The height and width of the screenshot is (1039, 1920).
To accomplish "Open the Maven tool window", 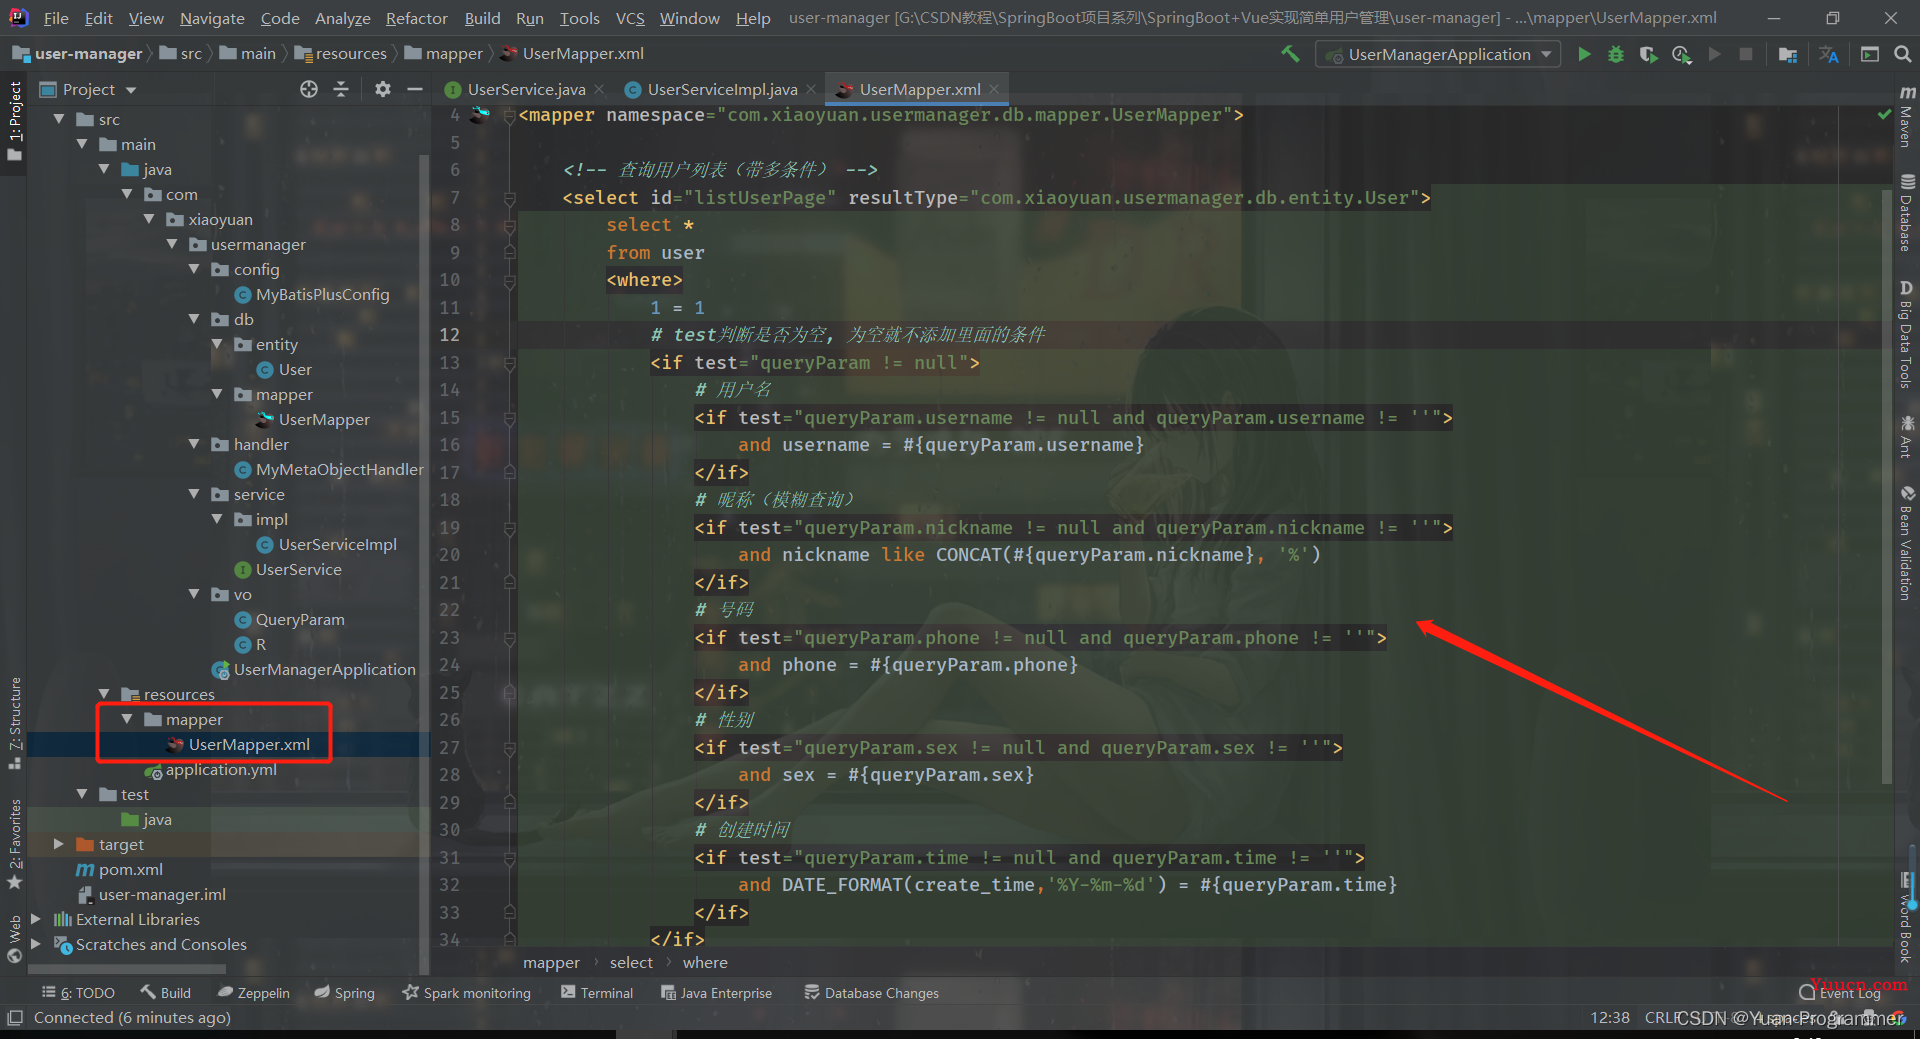I will coord(1906,116).
